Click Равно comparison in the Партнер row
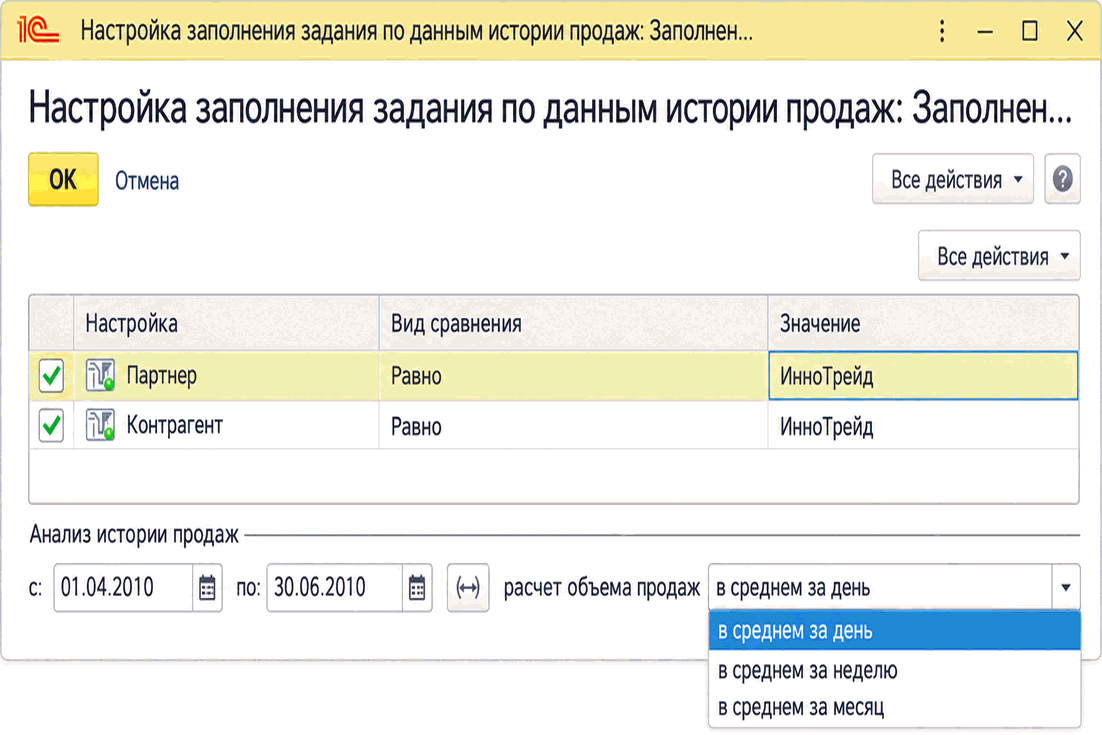Viewport: 1102px width, 735px height. tap(573, 376)
